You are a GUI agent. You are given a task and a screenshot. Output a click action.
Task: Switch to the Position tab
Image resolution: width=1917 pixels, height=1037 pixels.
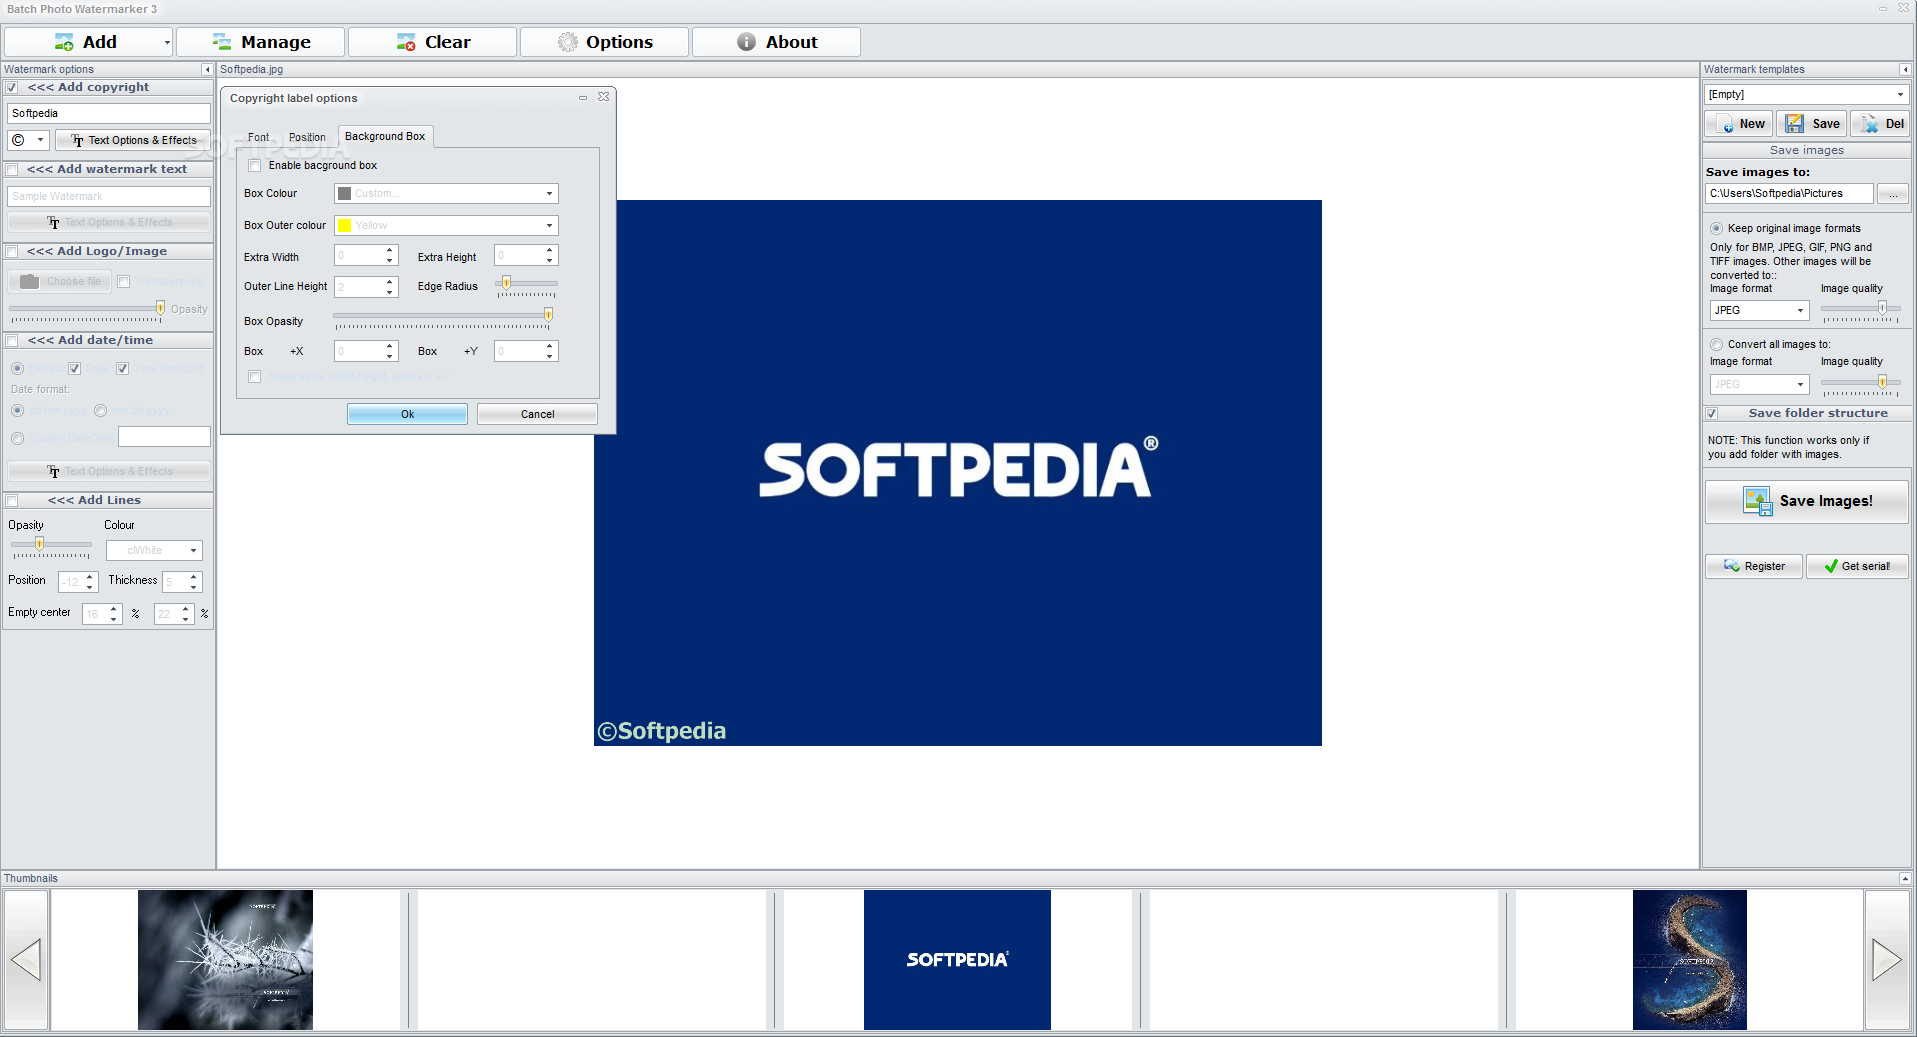(307, 137)
